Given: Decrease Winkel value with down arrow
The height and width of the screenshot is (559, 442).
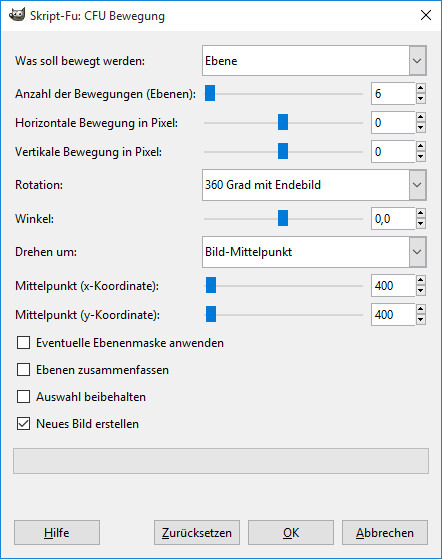Looking at the screenshot, I should point(421,224).
